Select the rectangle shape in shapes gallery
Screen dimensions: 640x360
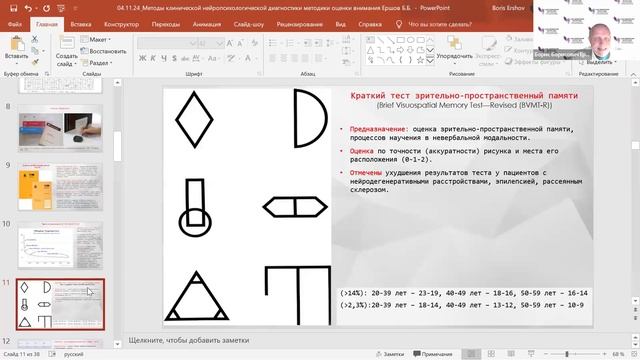tap(400, 40)
